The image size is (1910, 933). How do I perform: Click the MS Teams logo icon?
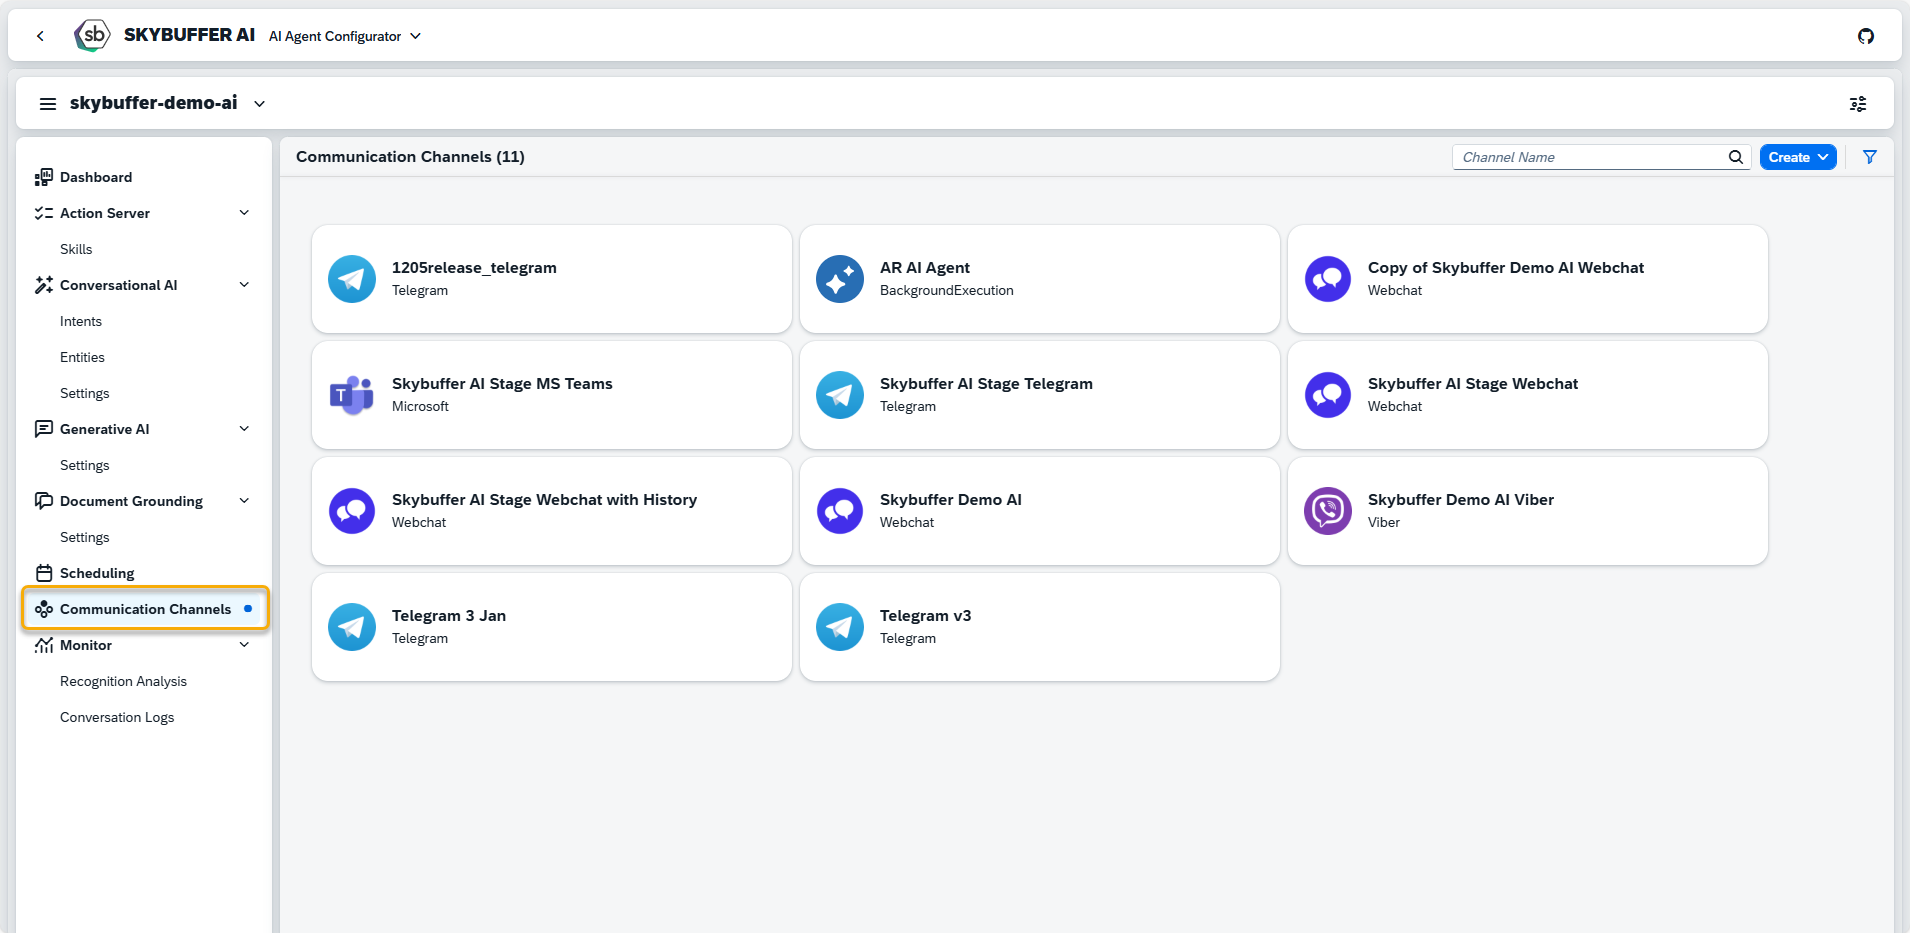tap(352, 395)
